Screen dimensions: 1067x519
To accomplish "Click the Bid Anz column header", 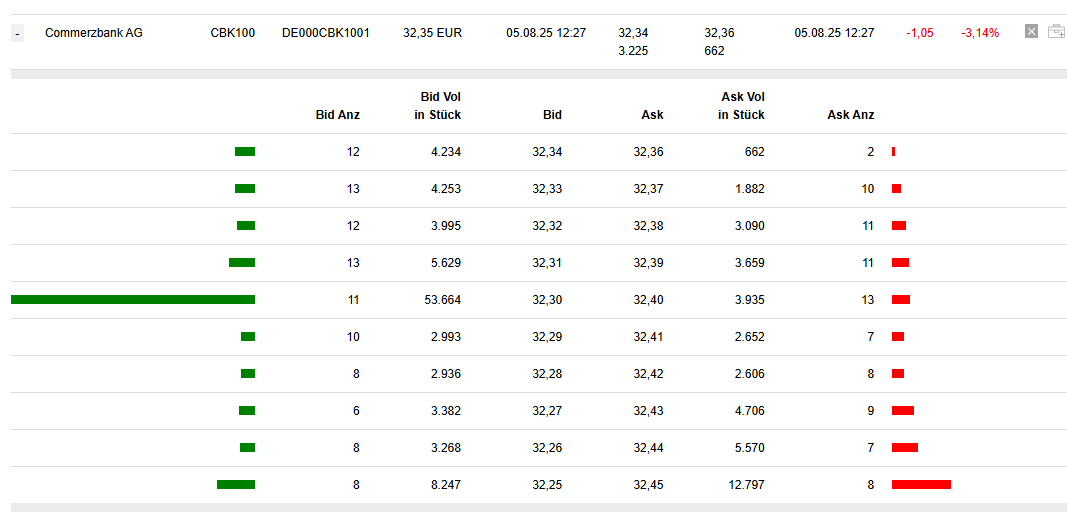I will [x=337, y=115].
